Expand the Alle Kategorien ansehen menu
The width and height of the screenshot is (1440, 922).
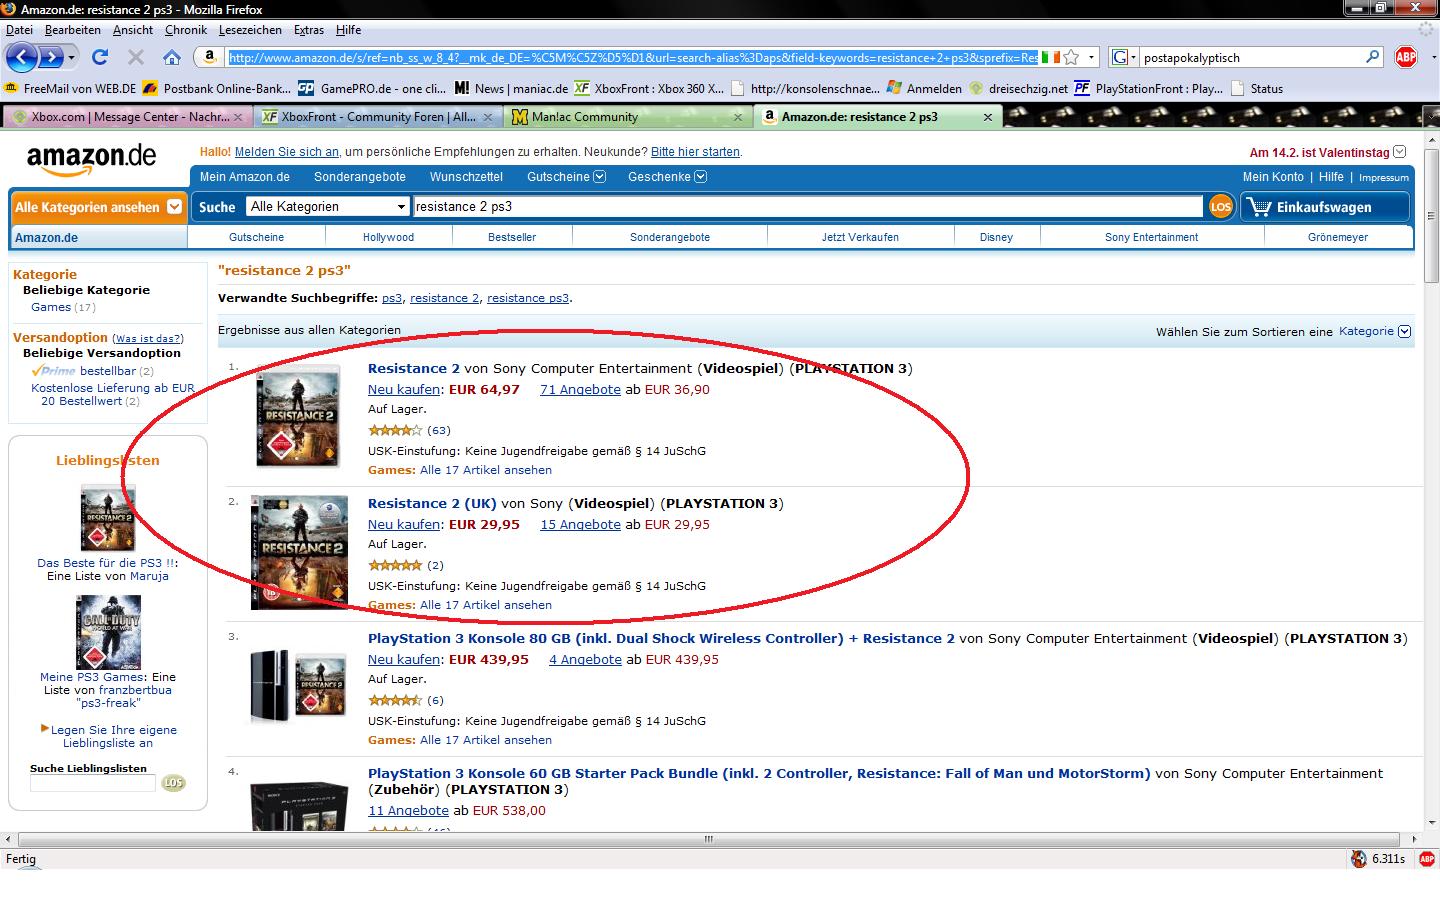coord(98,207)
